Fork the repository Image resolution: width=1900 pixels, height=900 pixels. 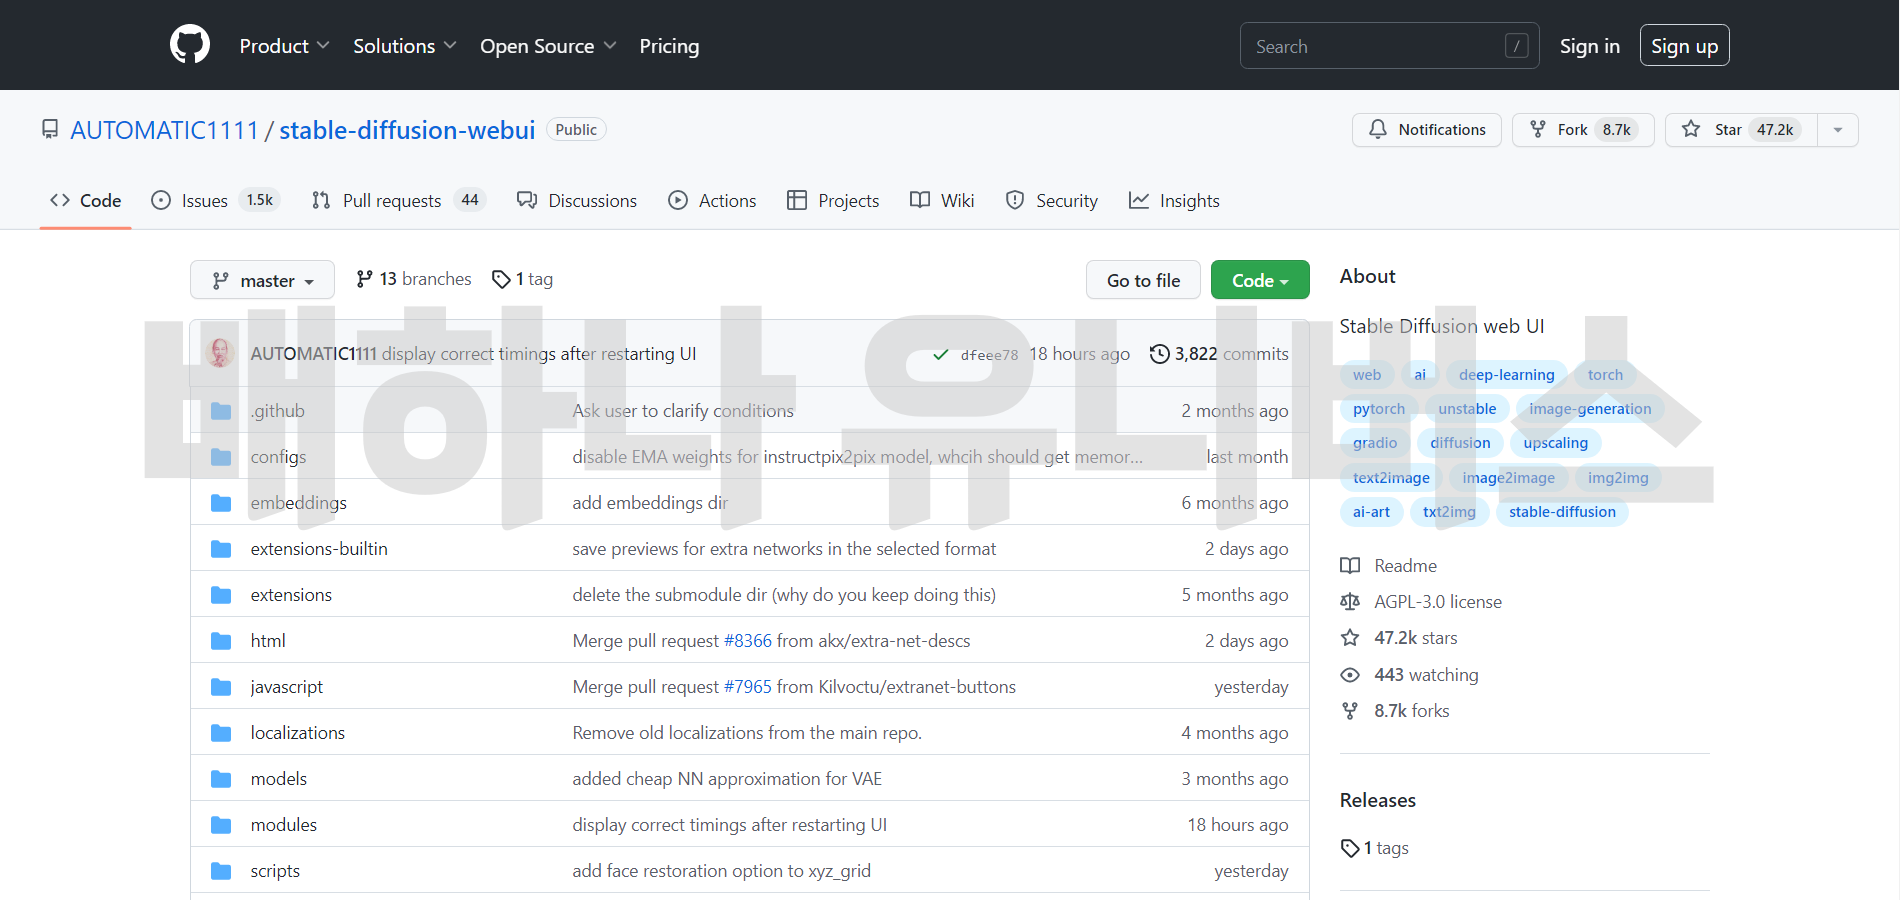click(x=1582, y=130)
